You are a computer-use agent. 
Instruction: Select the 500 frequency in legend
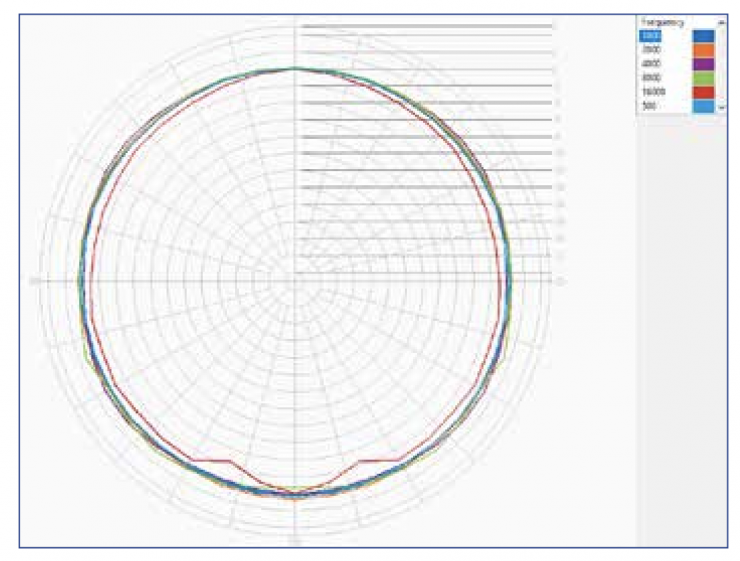(x=649, y=105)
